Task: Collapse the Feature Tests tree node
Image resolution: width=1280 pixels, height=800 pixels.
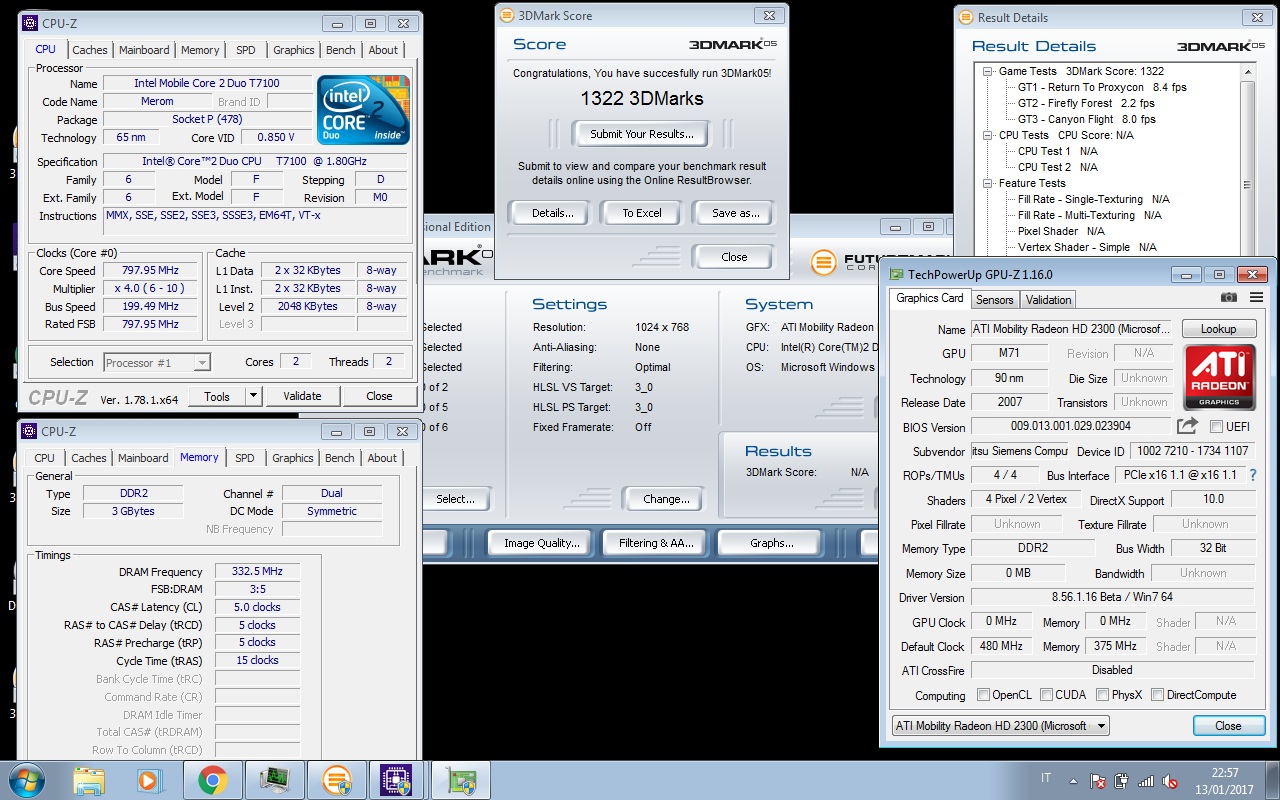Action: (988, 183)
